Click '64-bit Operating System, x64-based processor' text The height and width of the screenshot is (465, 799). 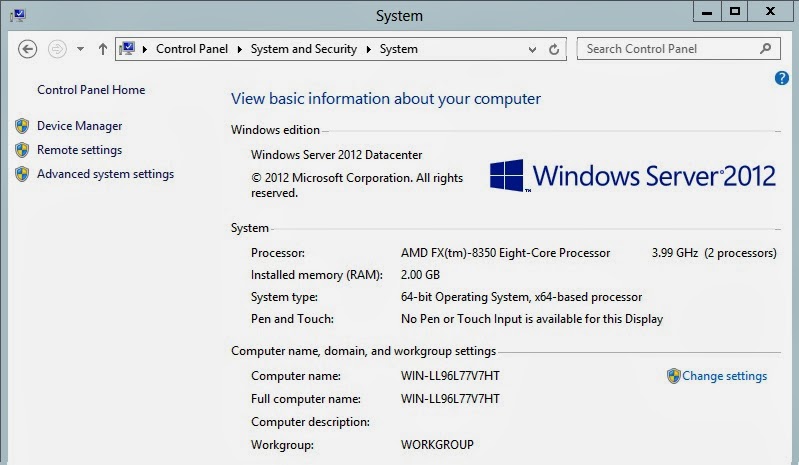pos(521,297)
